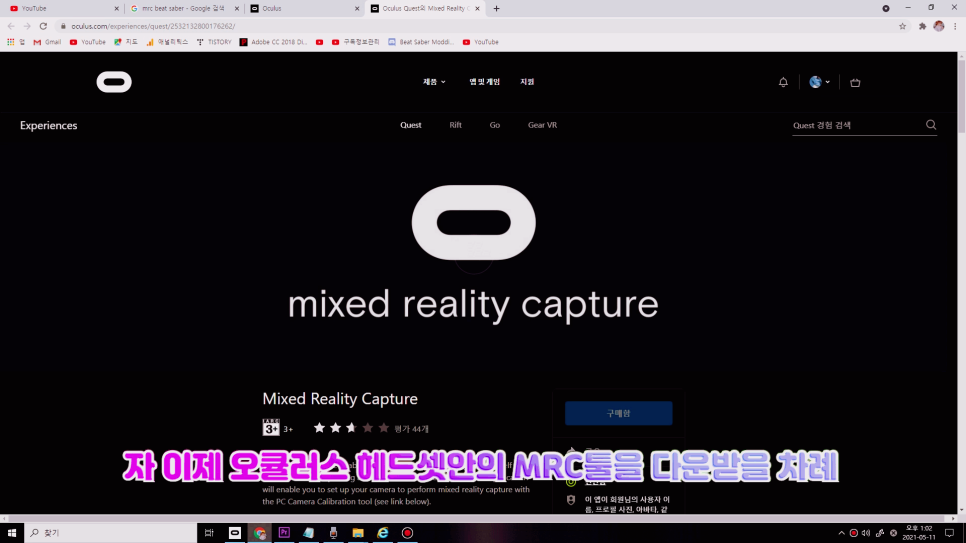Click the taskbar search box 찾기
This screenshot has height=543, width=966.
tap(111, 533)
